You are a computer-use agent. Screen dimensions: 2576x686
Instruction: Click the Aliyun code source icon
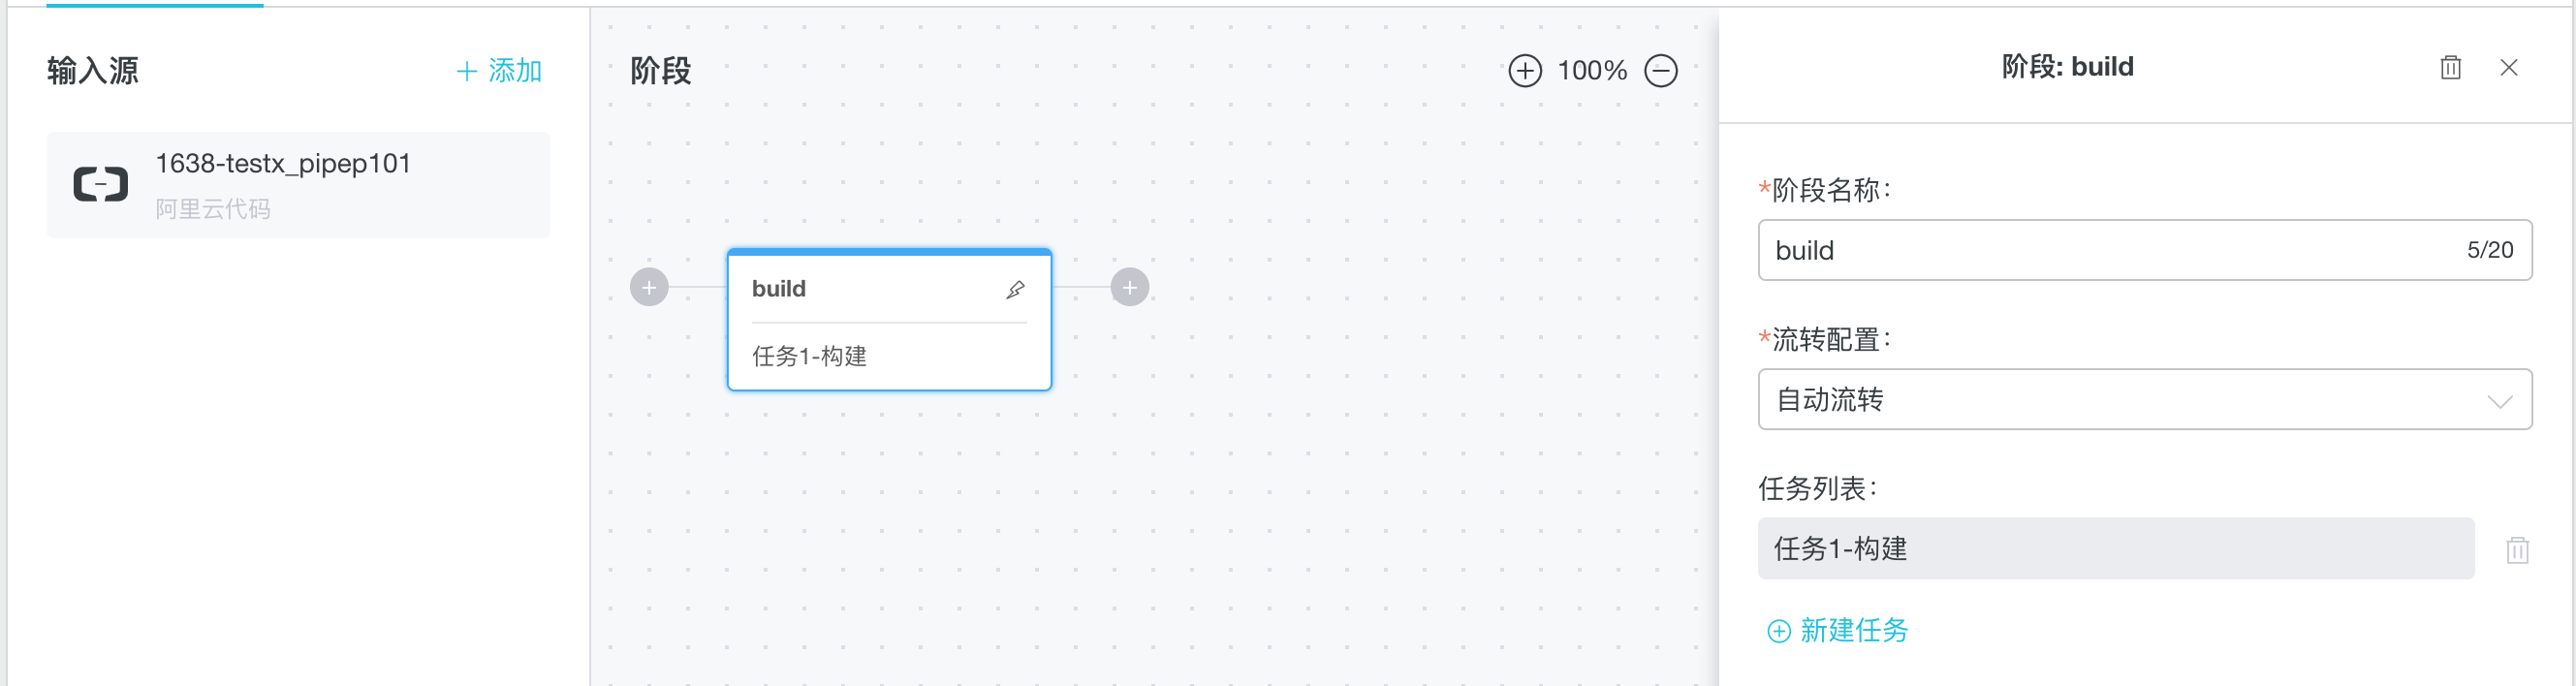(x=101, y=185)
